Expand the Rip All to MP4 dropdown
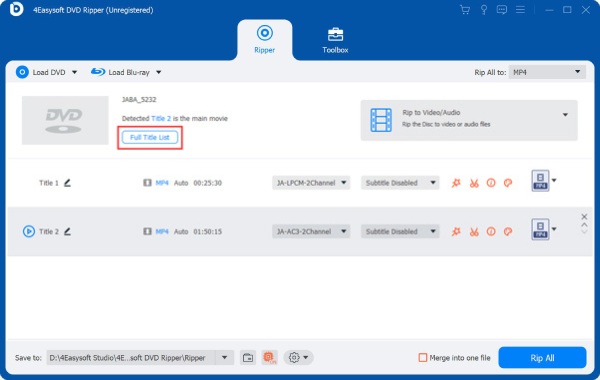 pyautogui.click(x=547, y=72)
